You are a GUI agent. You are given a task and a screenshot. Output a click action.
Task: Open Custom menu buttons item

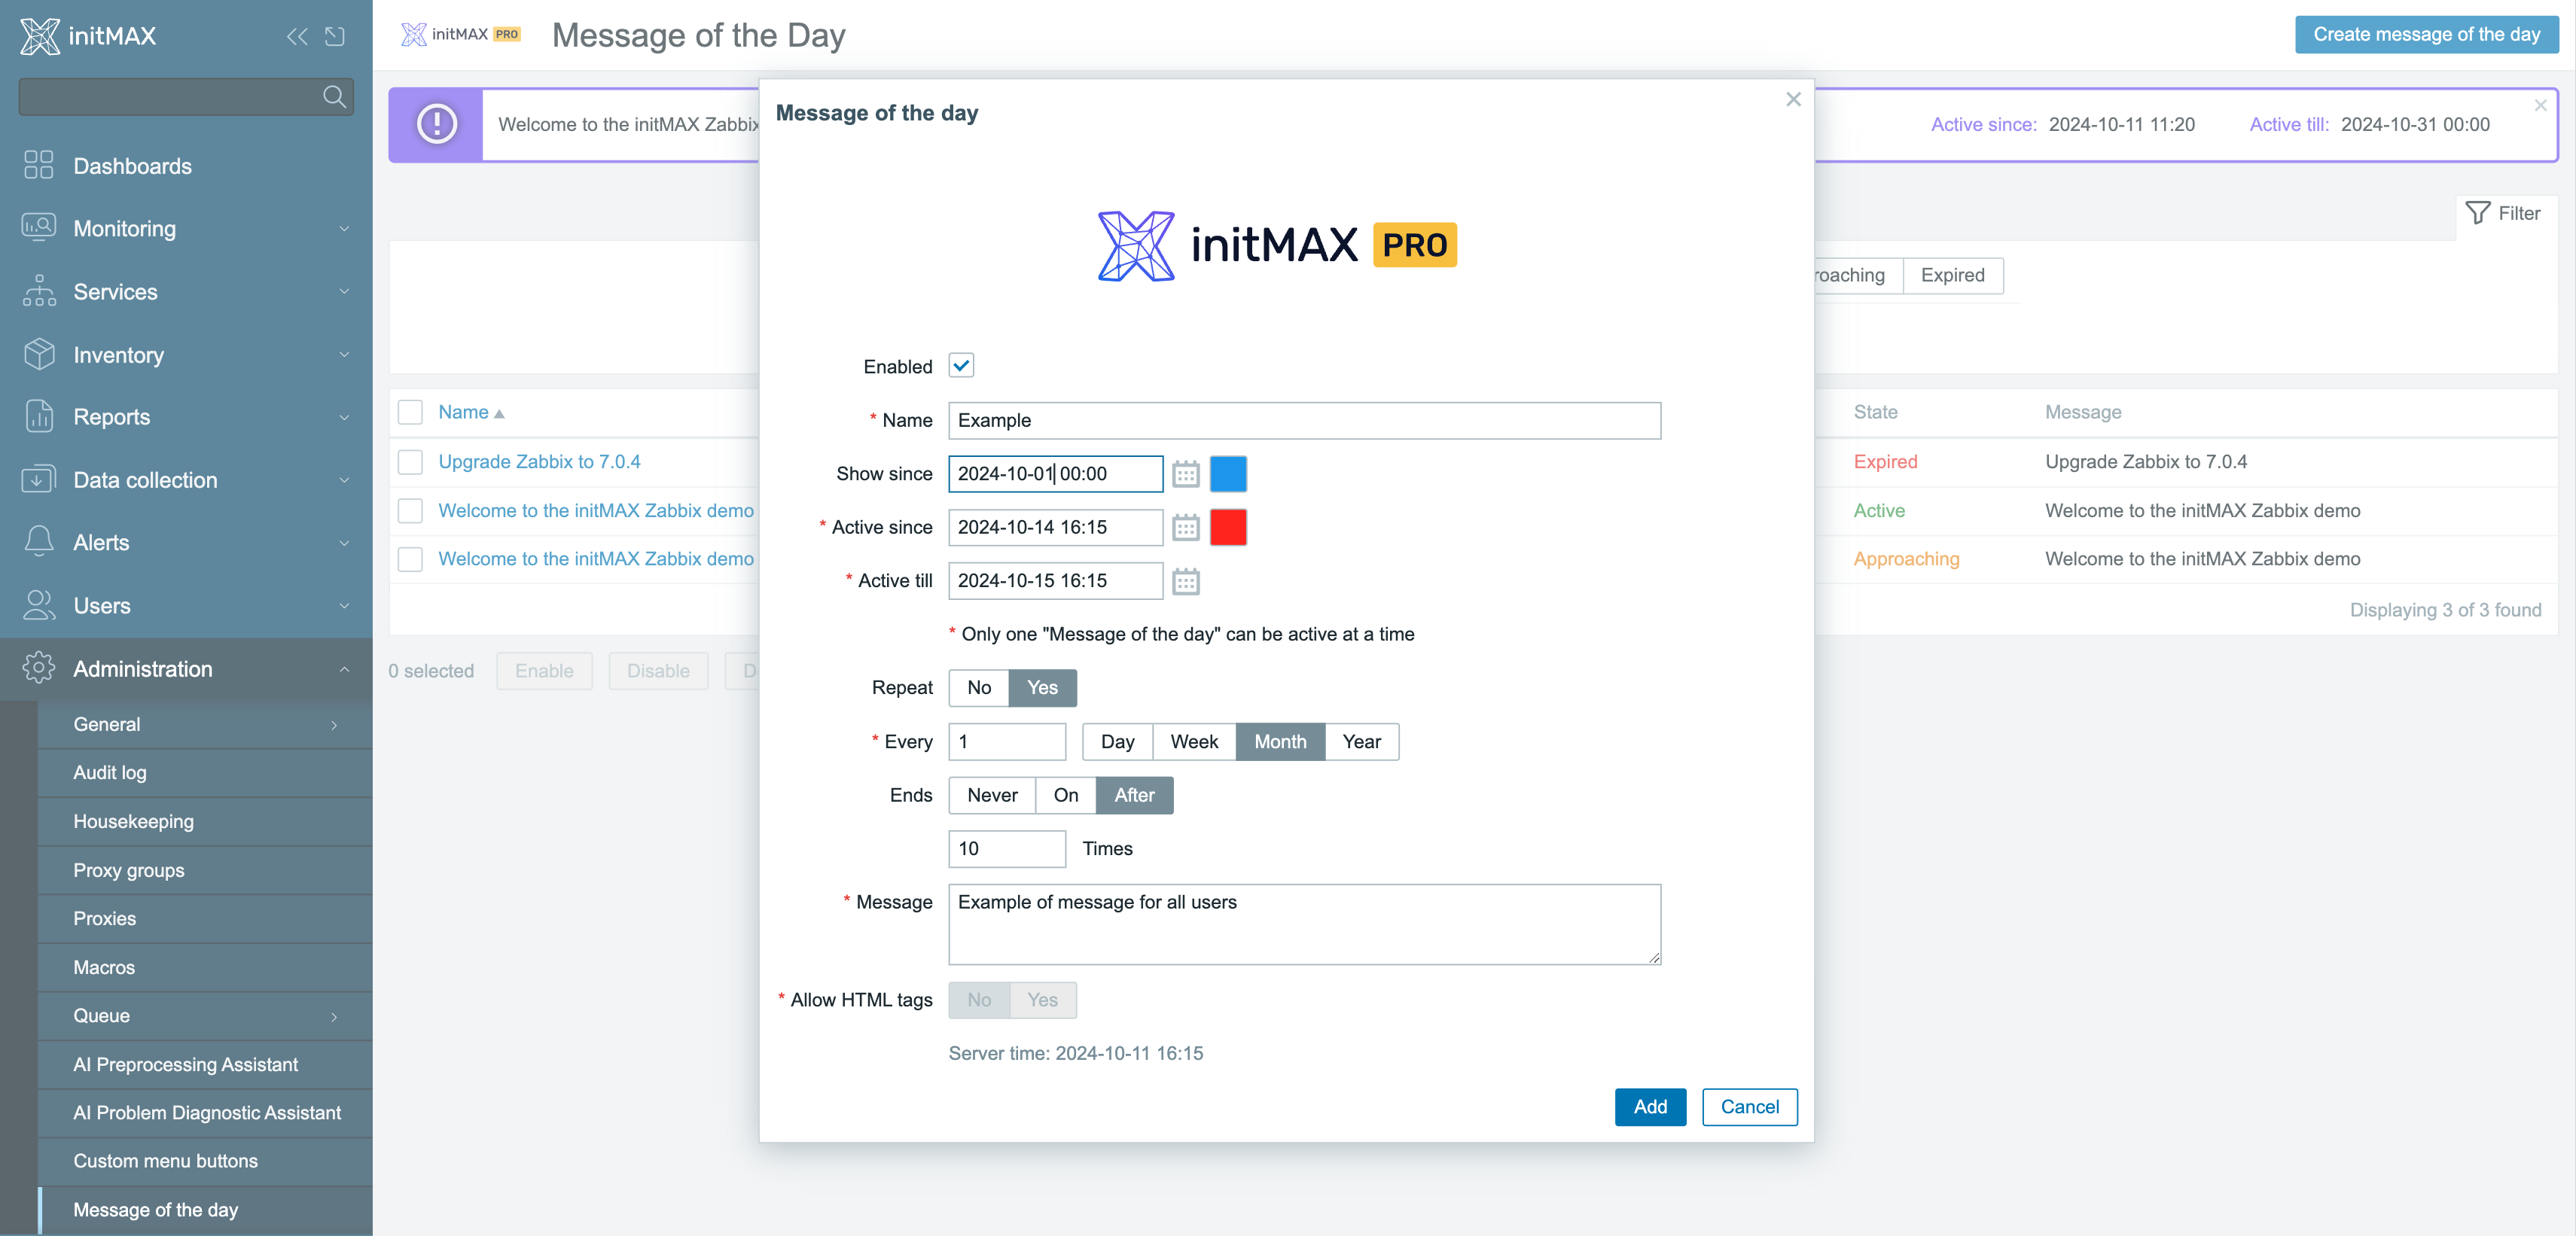pyautogui.click(x=205, y=1161)
